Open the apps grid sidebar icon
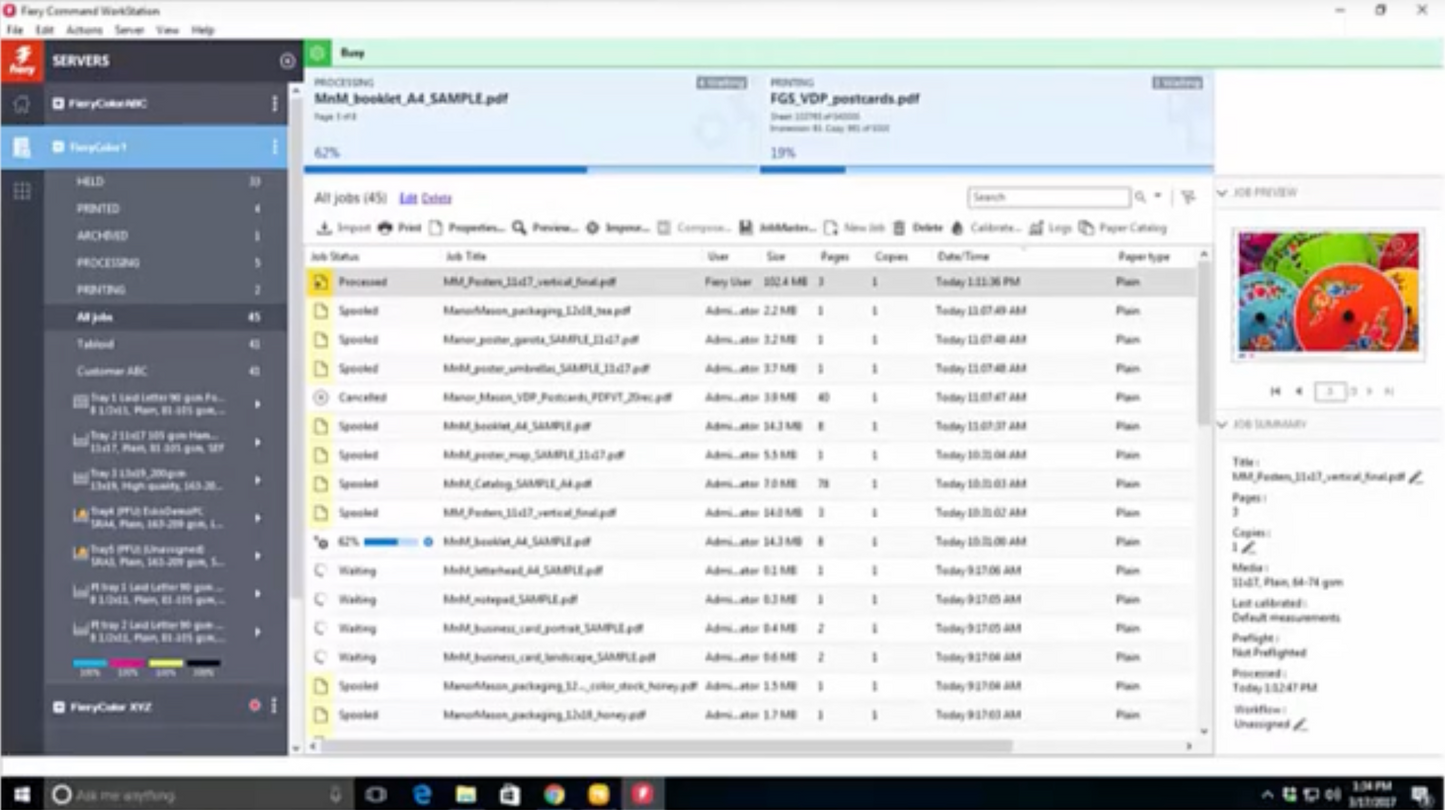The height and width of the screenshot is (810, 1445). coord(21,192)
